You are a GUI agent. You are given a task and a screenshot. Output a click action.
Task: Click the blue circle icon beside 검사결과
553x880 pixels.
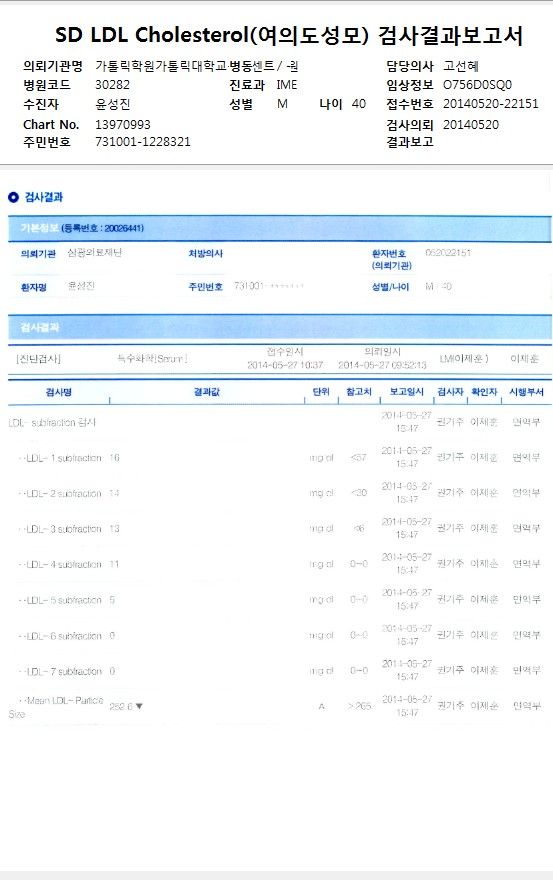[13, 197]
